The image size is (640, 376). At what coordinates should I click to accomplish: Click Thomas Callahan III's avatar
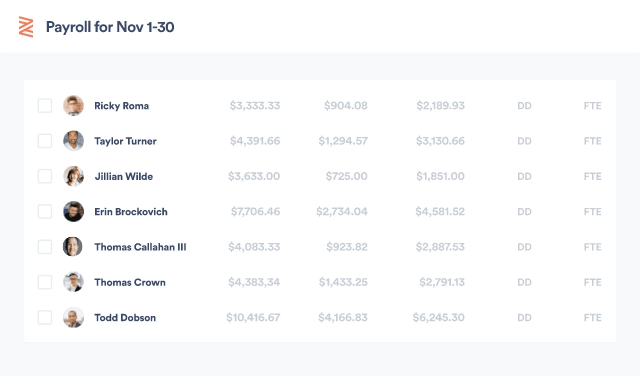coord(73,247)
